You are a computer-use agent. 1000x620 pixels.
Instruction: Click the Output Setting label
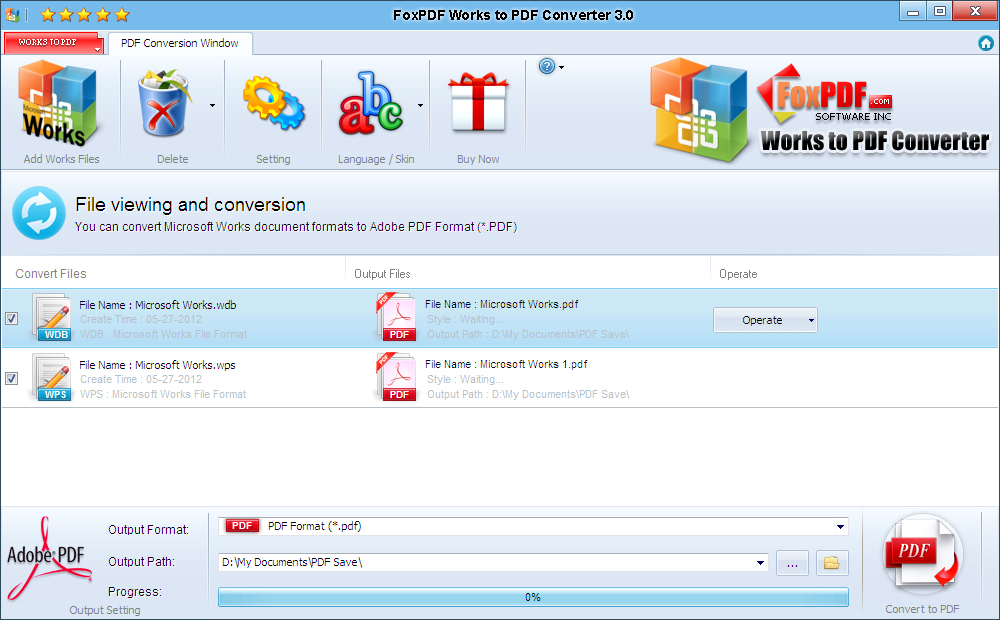[x=105, y=610]
